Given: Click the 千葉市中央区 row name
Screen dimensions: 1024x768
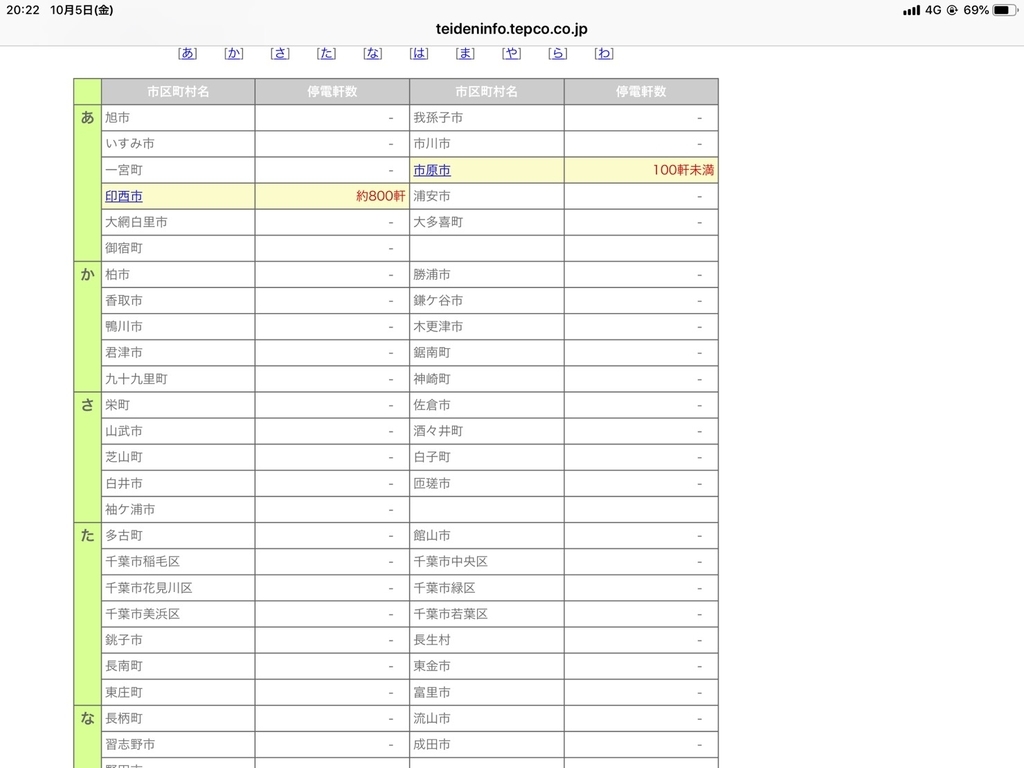Looking at the screenshot, I should click(450, 562).
